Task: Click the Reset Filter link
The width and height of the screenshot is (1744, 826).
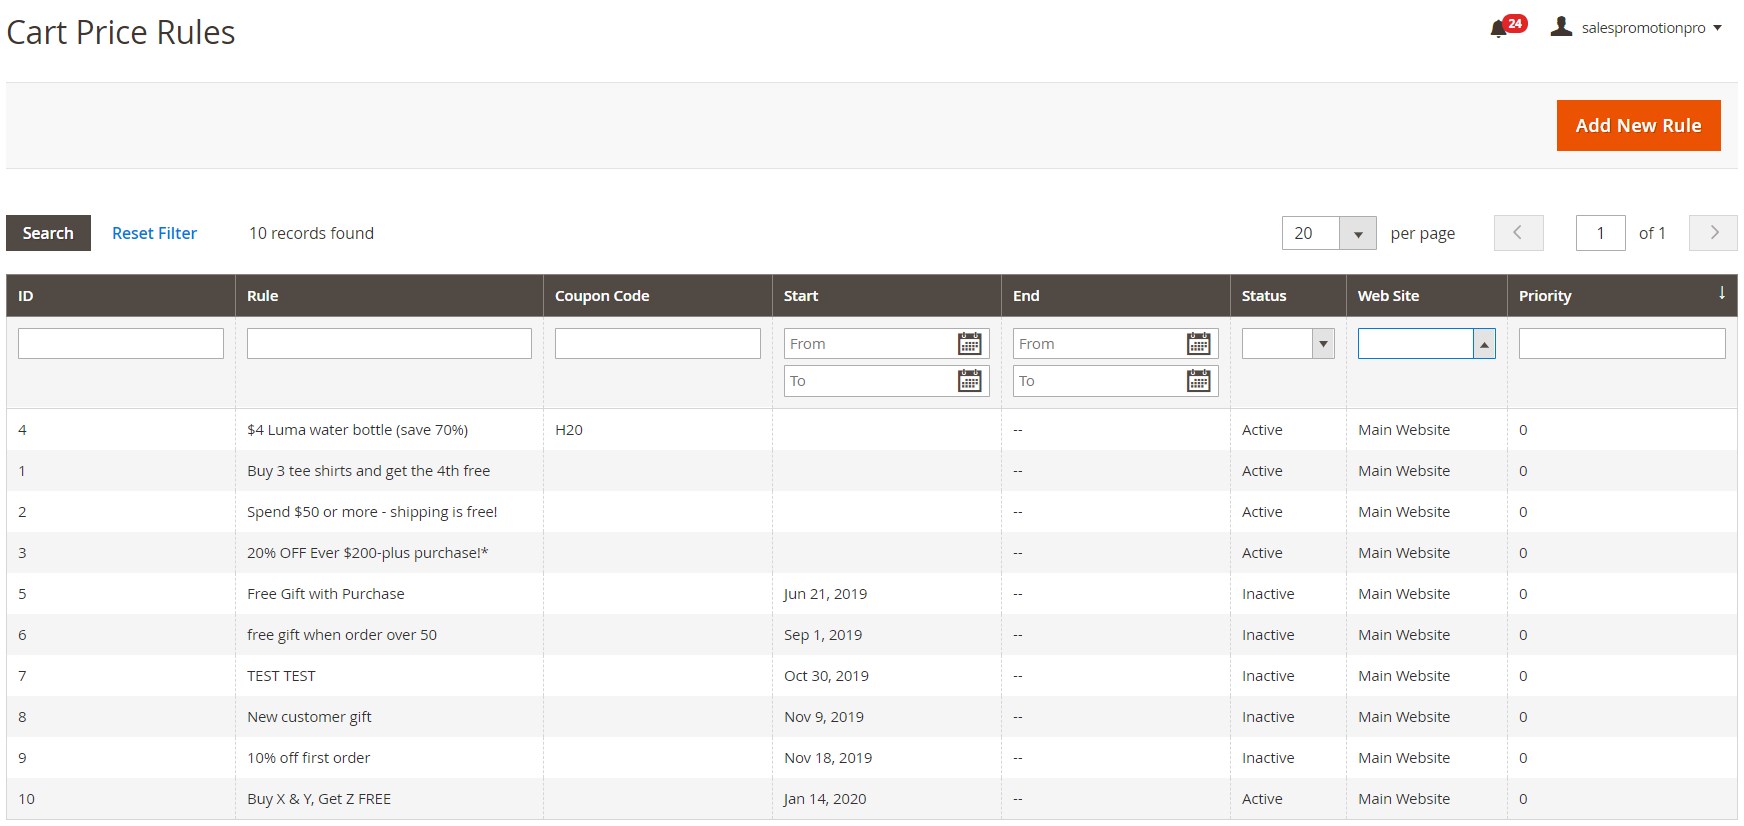Action: click(x=154, y=233)
